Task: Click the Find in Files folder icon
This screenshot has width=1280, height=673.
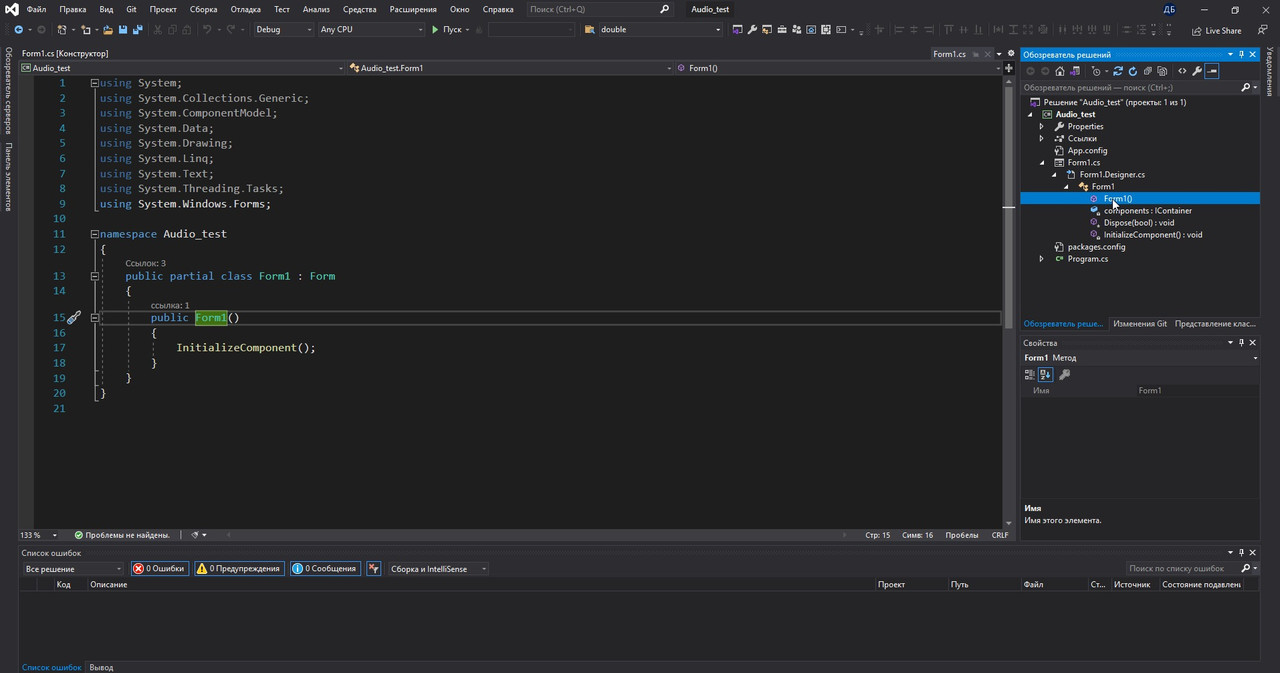Action: pos(589,29)
